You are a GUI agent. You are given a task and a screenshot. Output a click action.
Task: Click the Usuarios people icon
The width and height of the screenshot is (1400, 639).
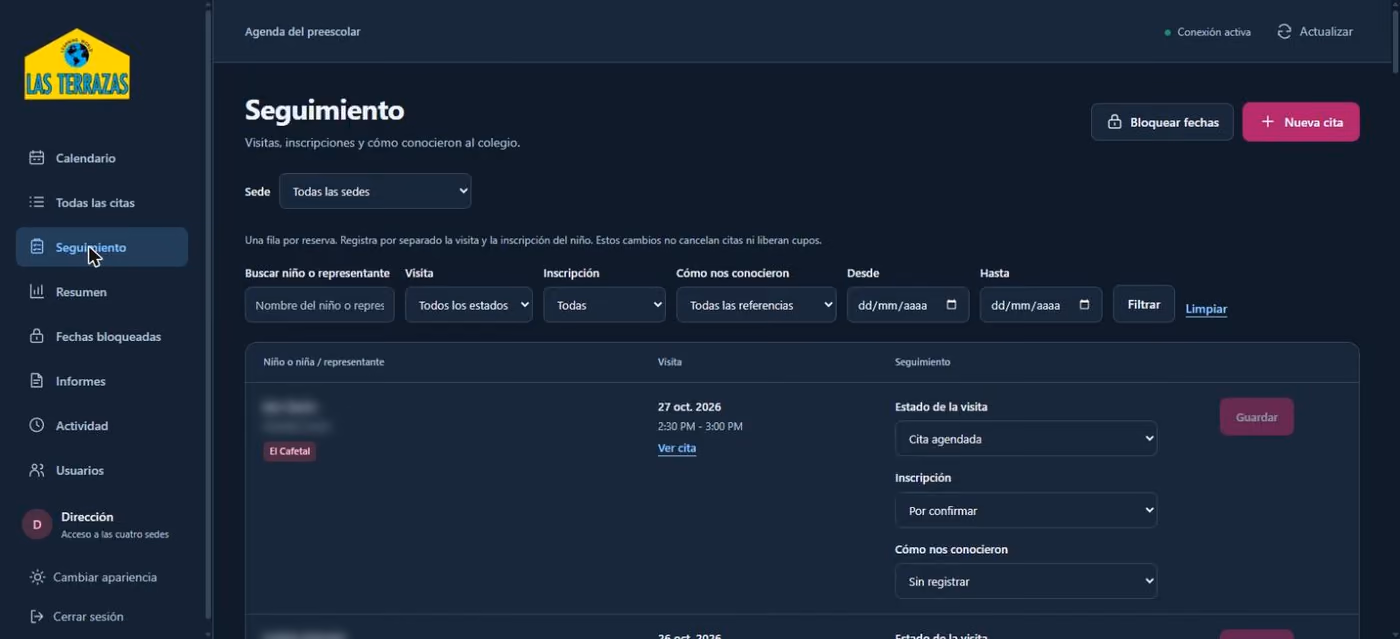[x=37, y=470]
